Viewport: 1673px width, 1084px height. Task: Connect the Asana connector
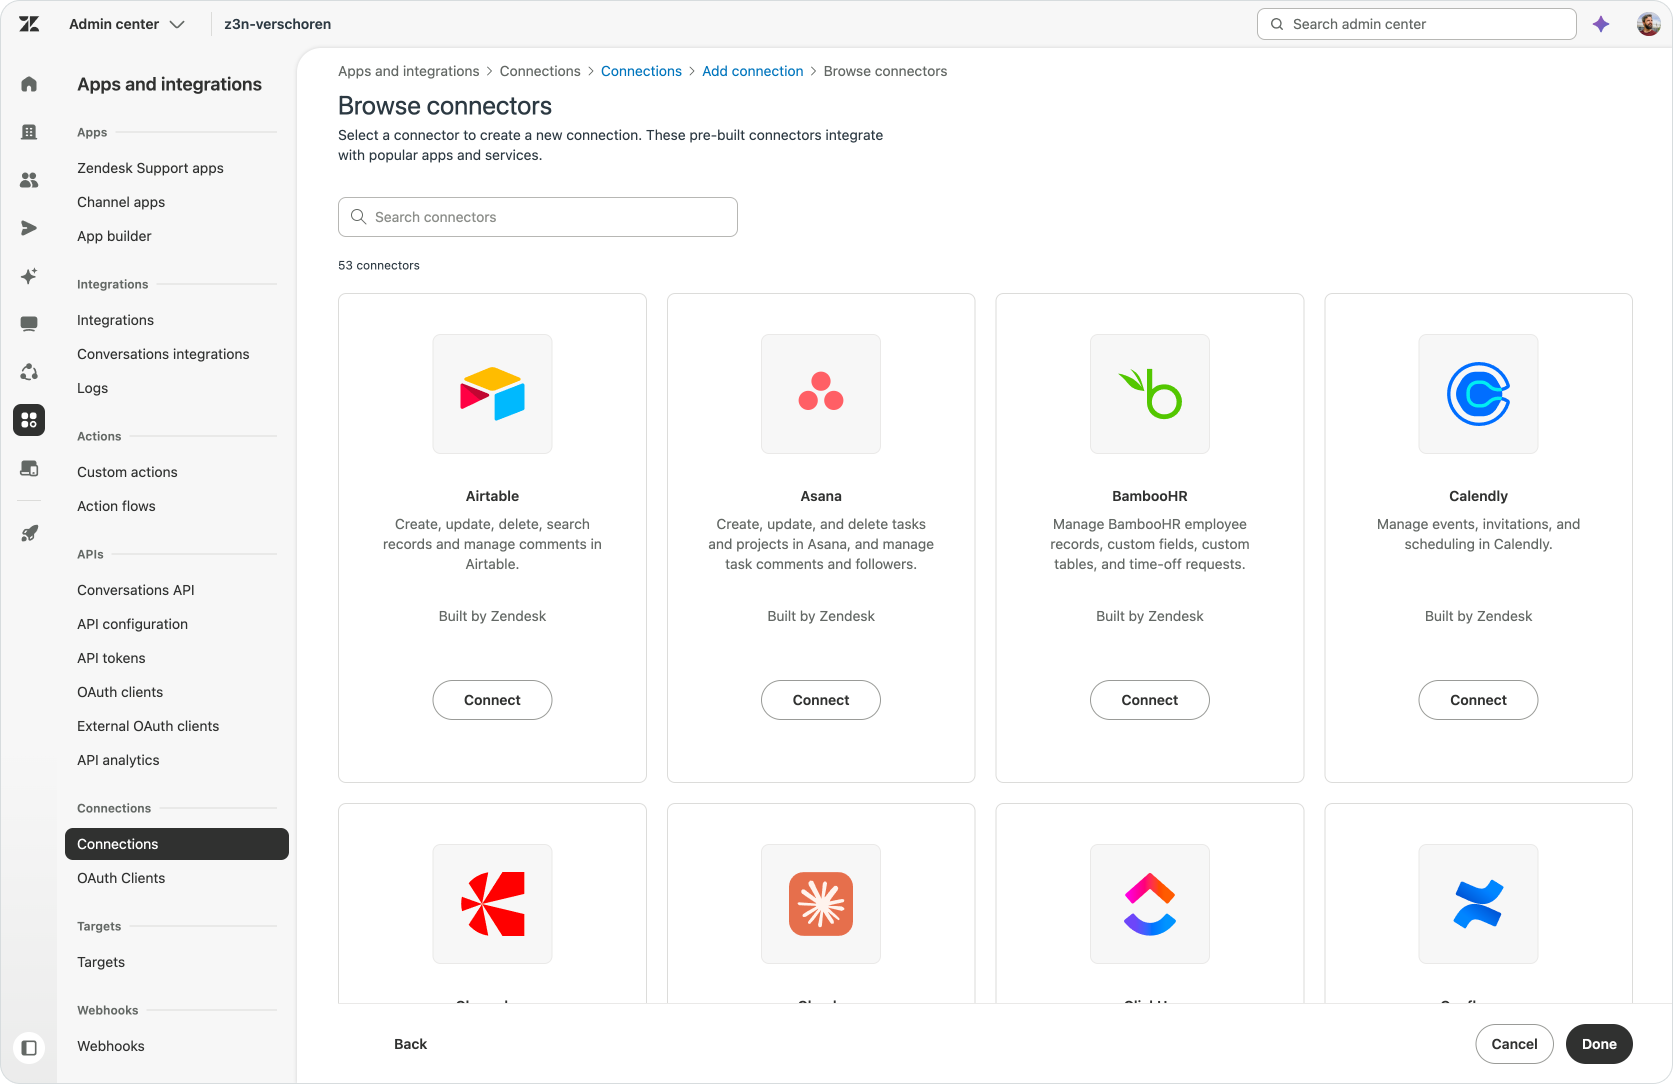pyautogui.click(x=821, y=700)
